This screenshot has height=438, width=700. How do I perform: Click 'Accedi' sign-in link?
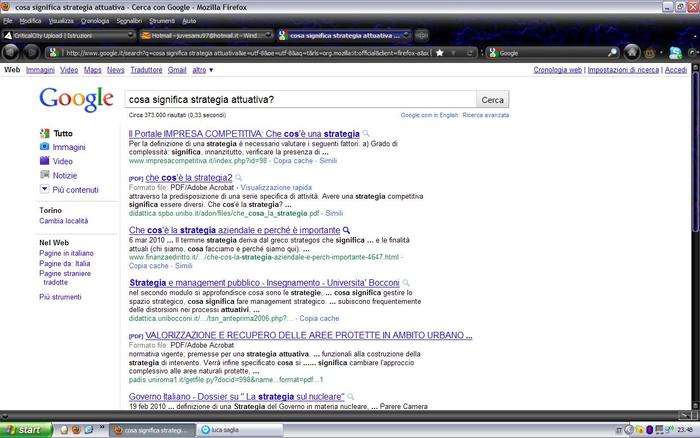point(676,70)
